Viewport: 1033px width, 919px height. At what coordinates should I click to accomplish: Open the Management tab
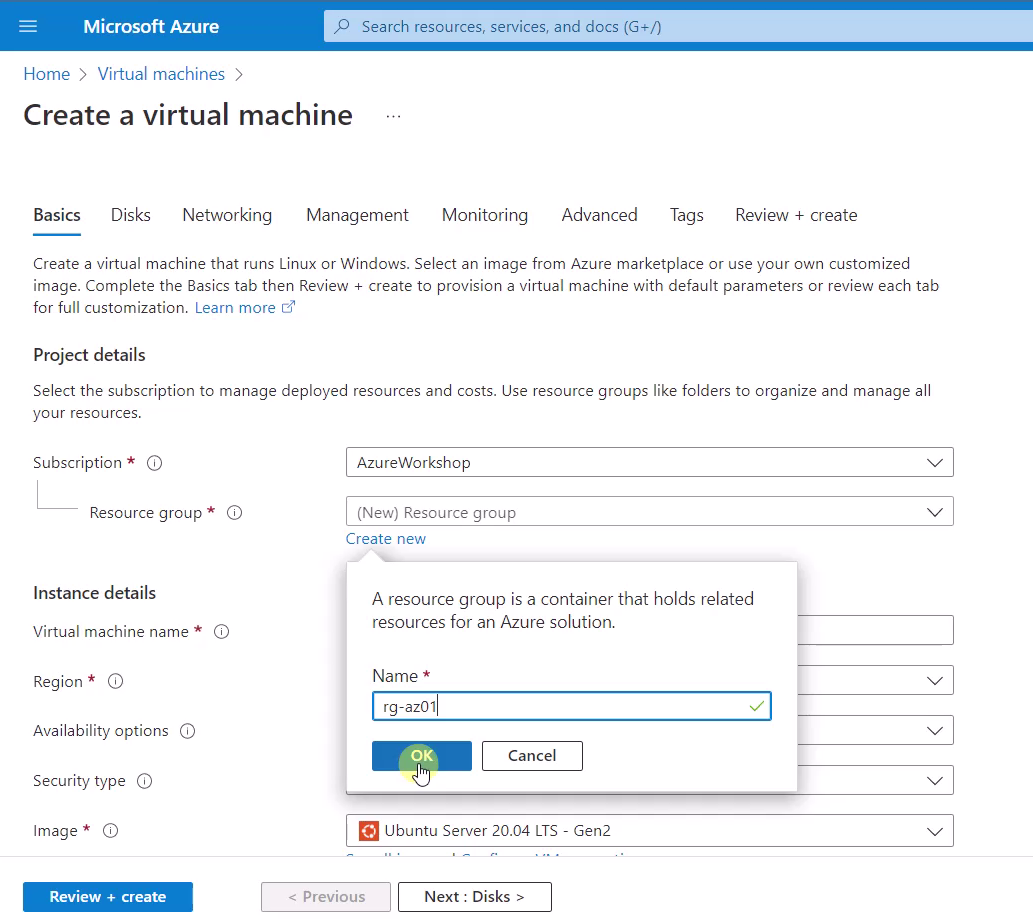pos(357,215)
